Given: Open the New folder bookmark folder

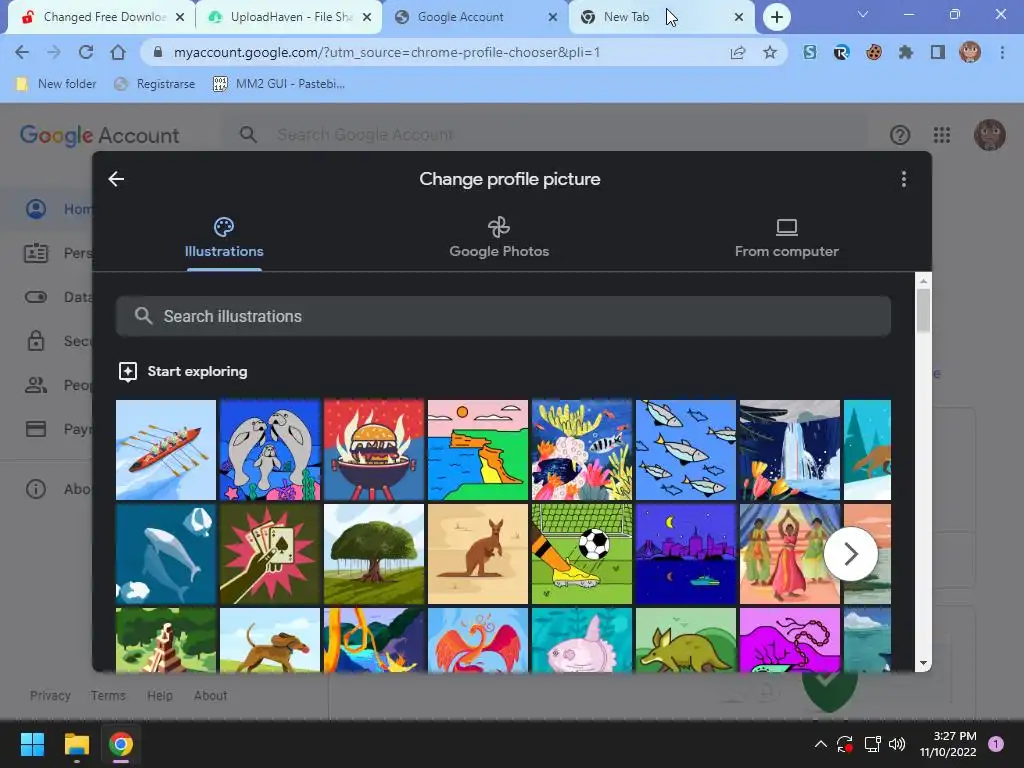Looking at the screenshot, I should coord(56,84).
